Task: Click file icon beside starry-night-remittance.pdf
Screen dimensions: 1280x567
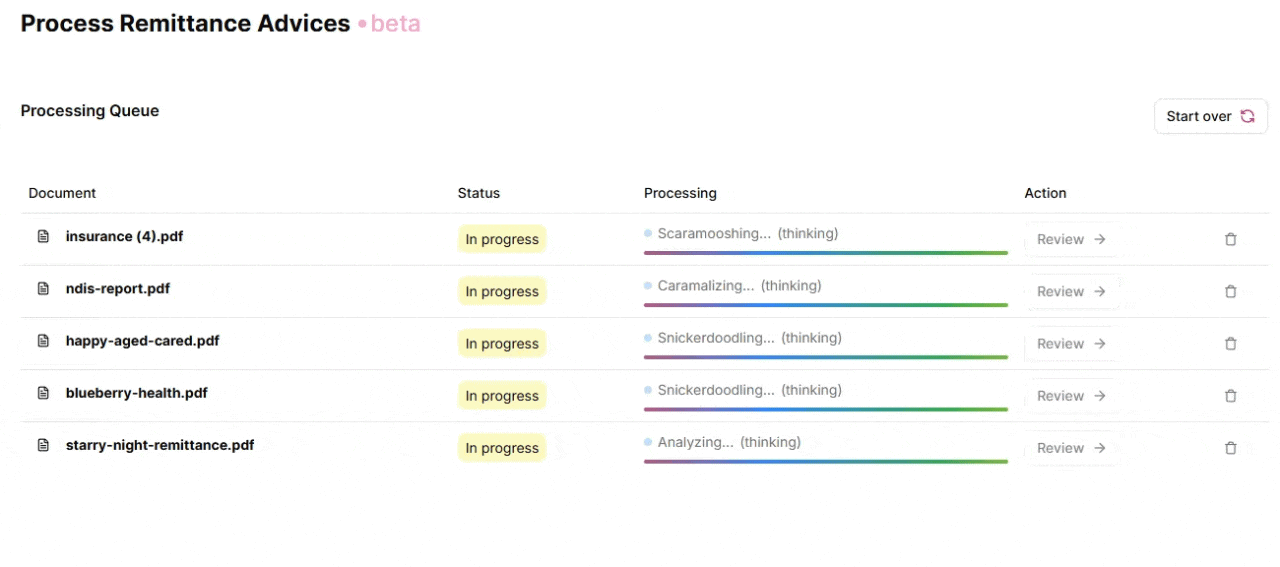Action: point(43,445)
